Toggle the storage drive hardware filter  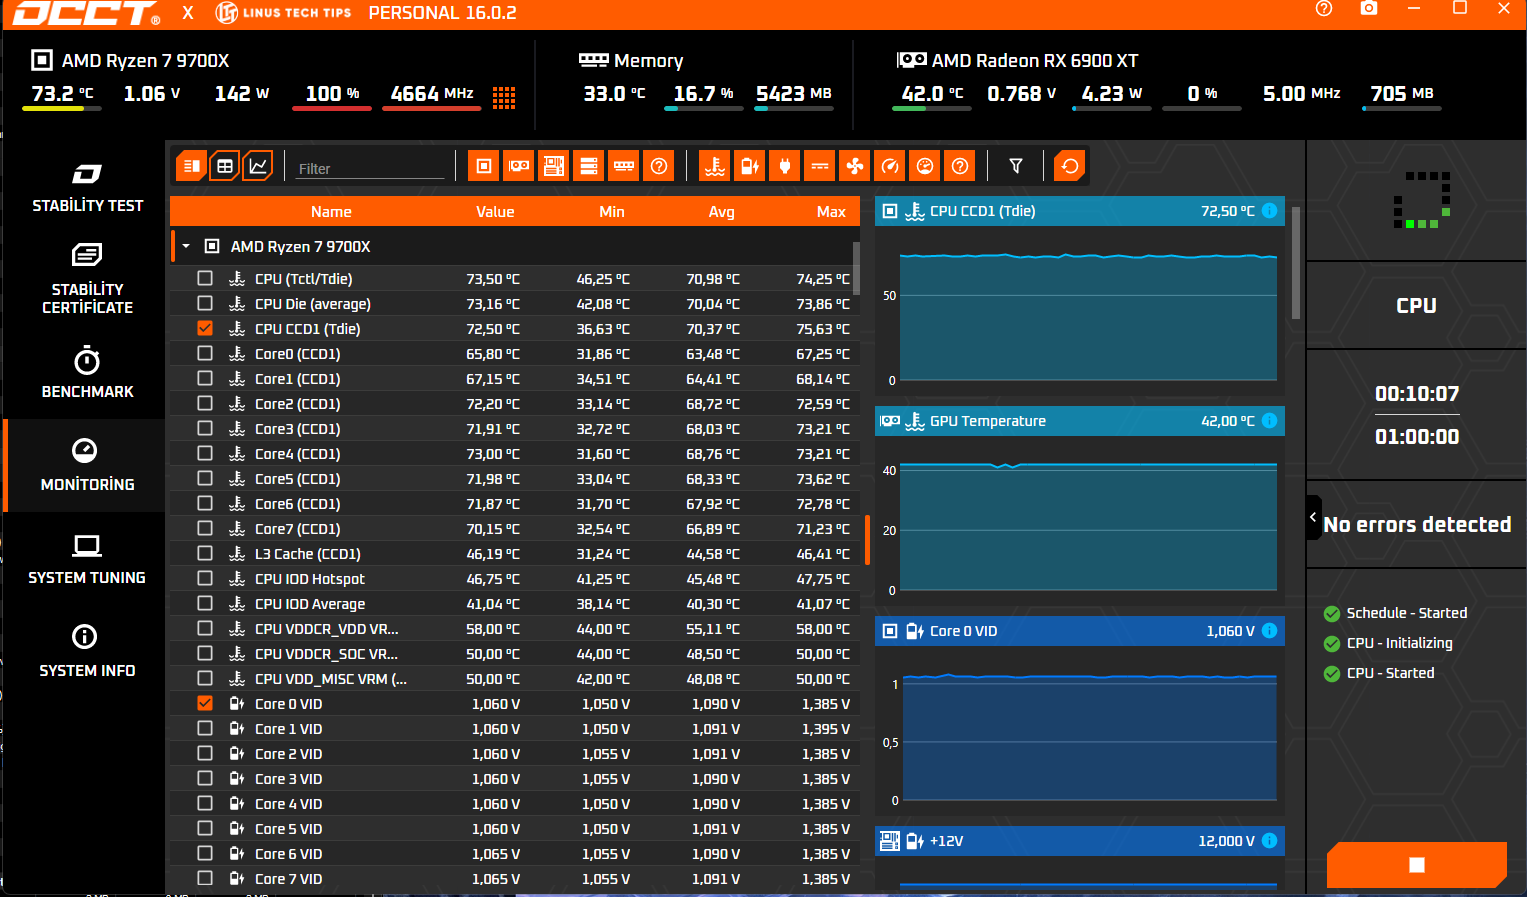coord(589,166)
